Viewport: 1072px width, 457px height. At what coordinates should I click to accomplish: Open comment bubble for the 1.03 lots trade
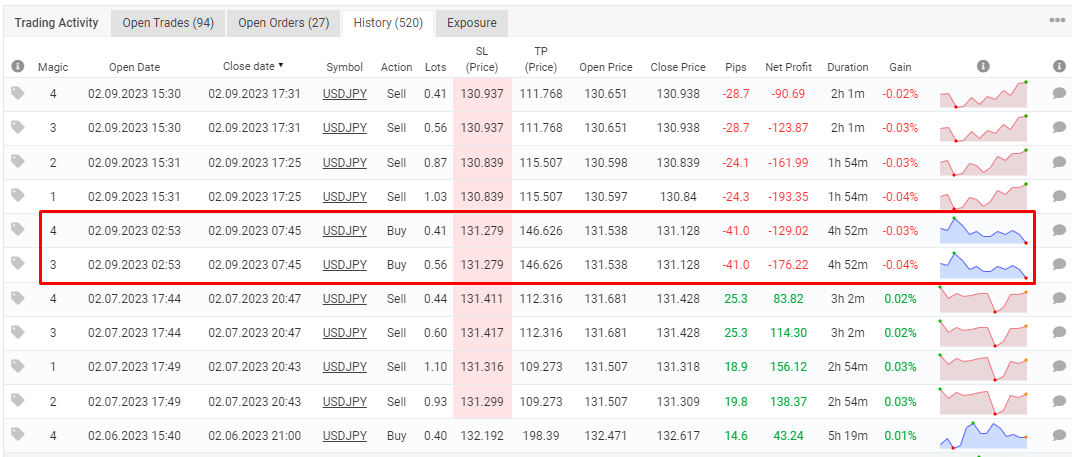(1059, 196)
